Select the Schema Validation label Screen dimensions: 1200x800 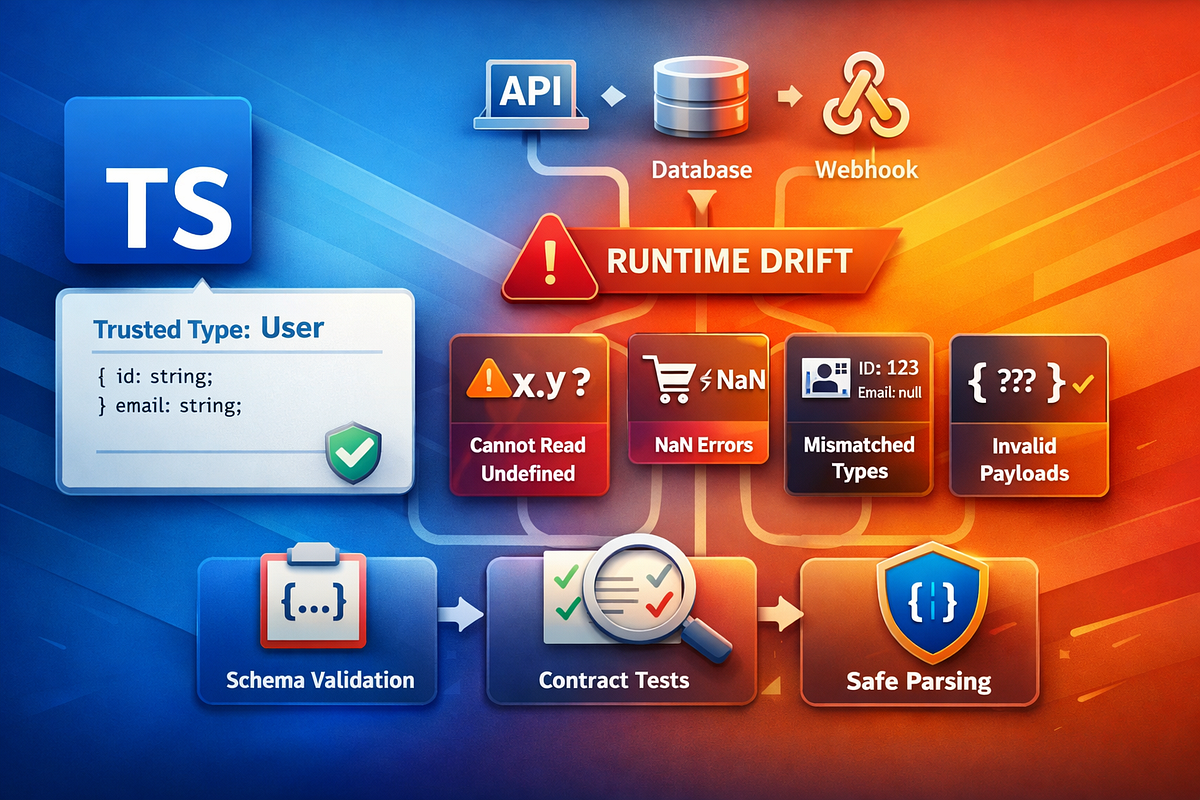[320, 680]
